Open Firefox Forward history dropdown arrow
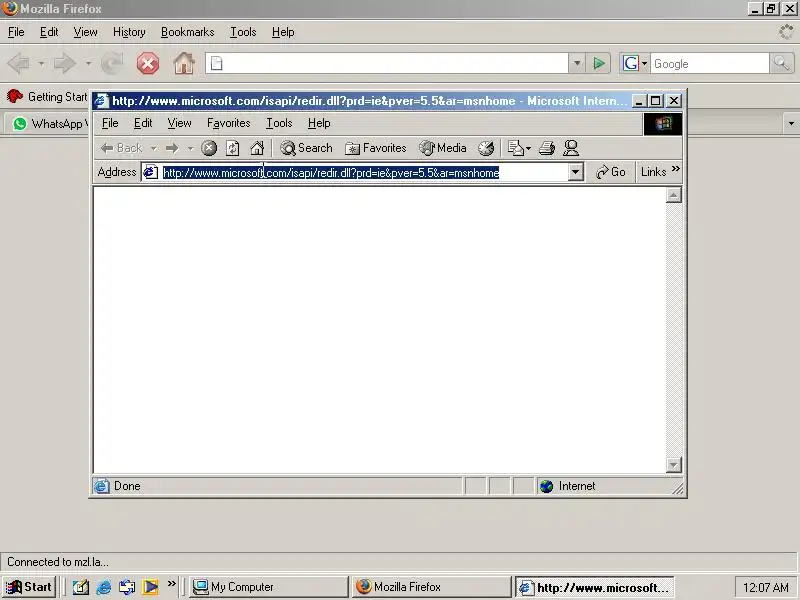This screenshot has height=600, width=800. pos(88,64)
